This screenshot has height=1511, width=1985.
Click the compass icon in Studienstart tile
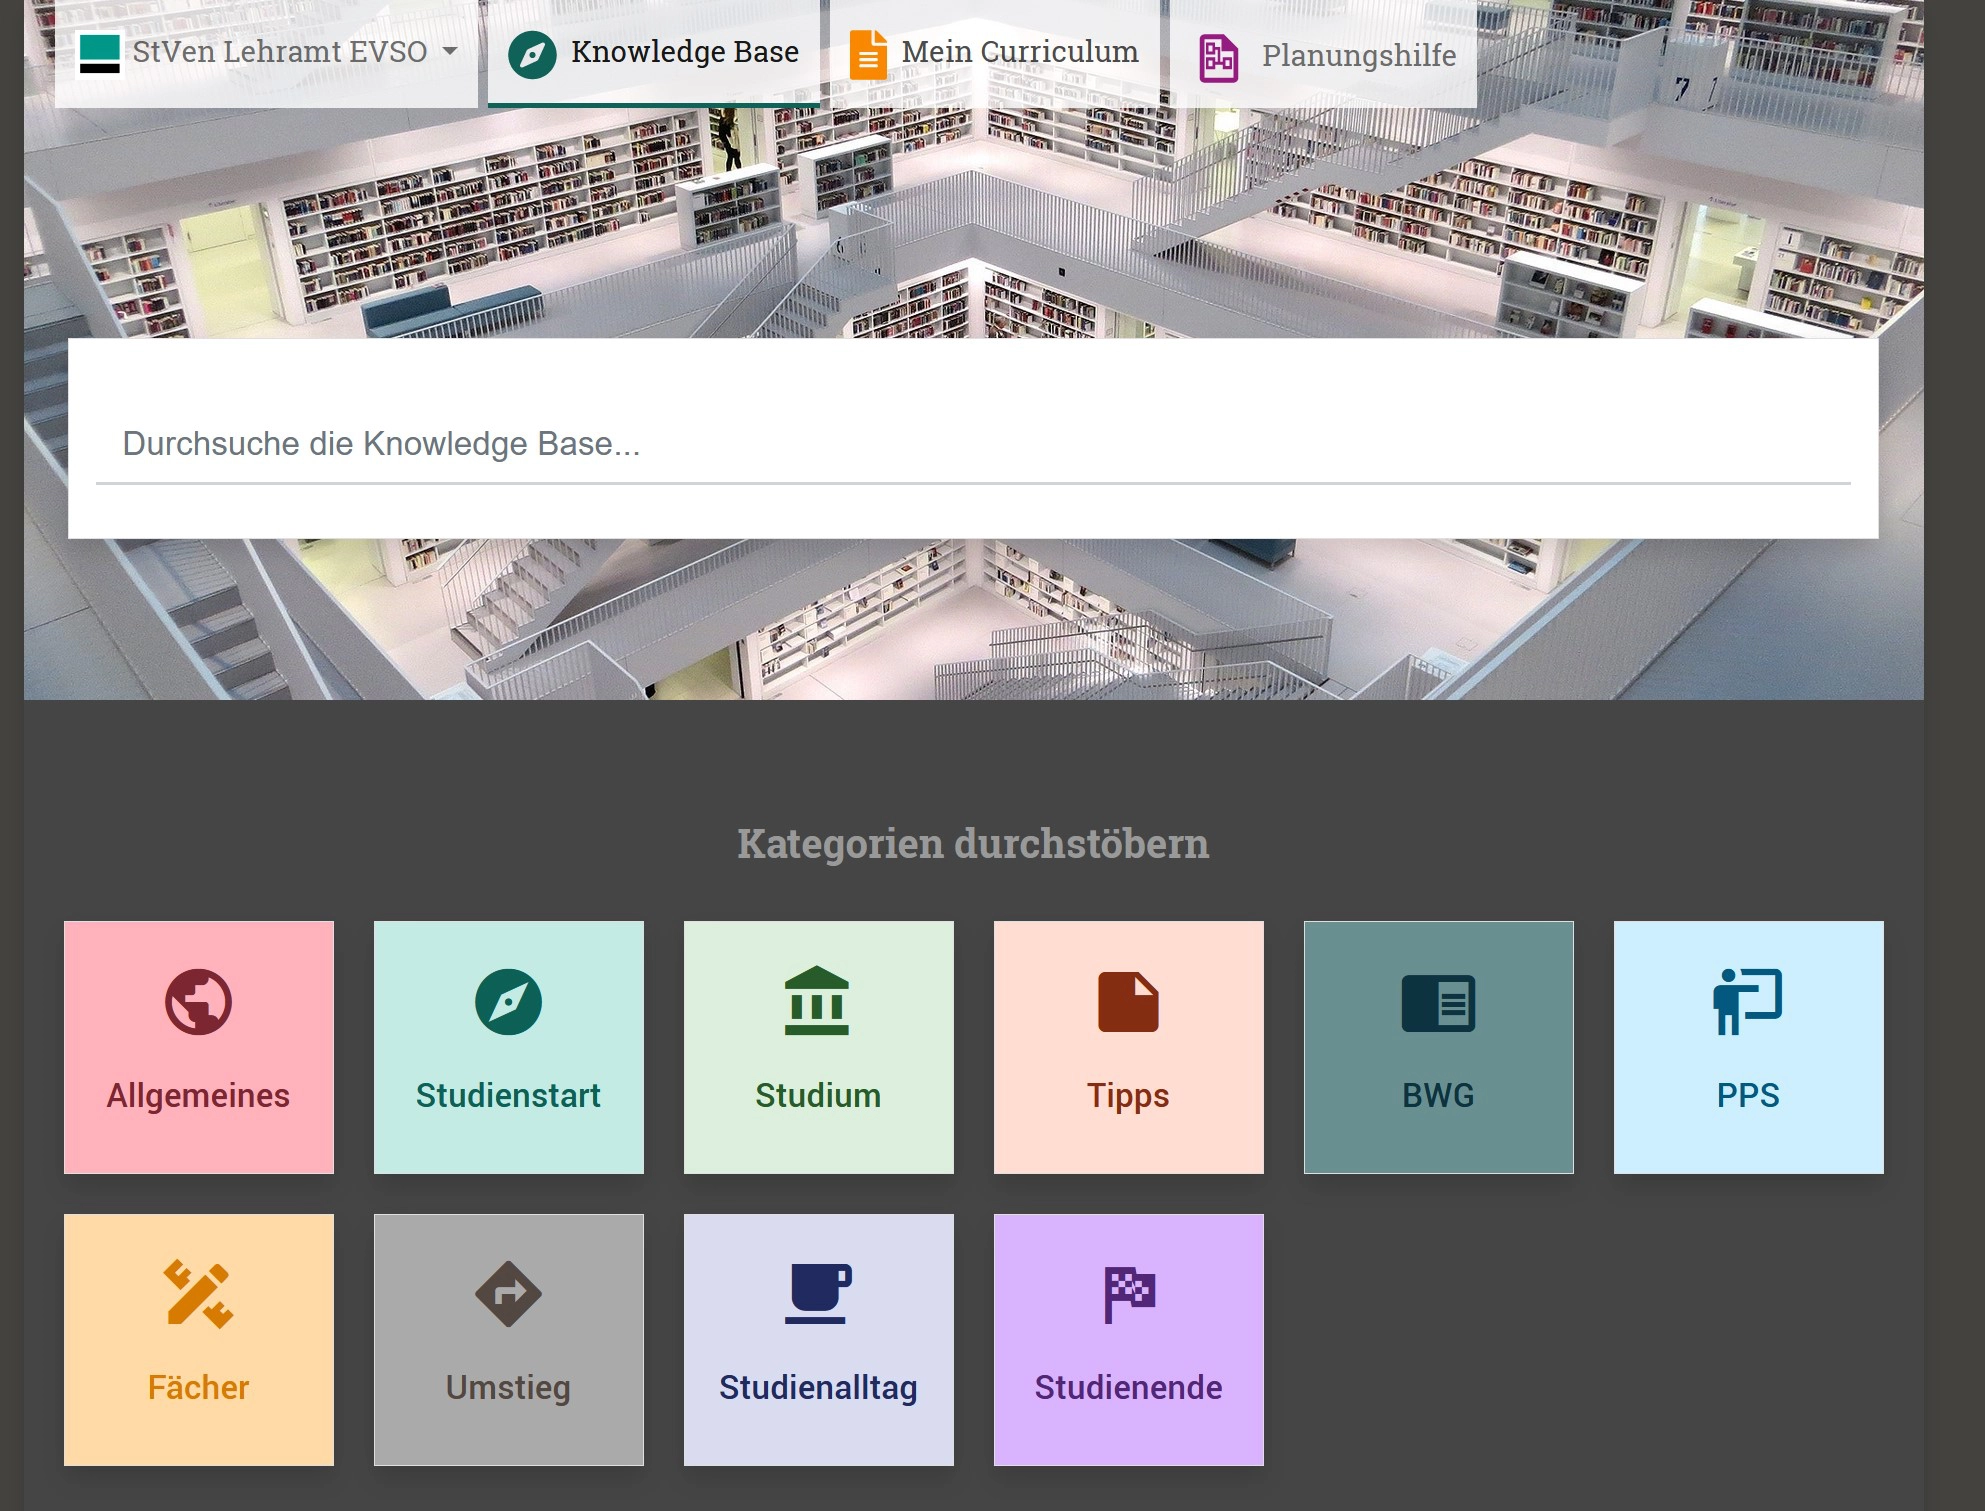pos(508,1001)
